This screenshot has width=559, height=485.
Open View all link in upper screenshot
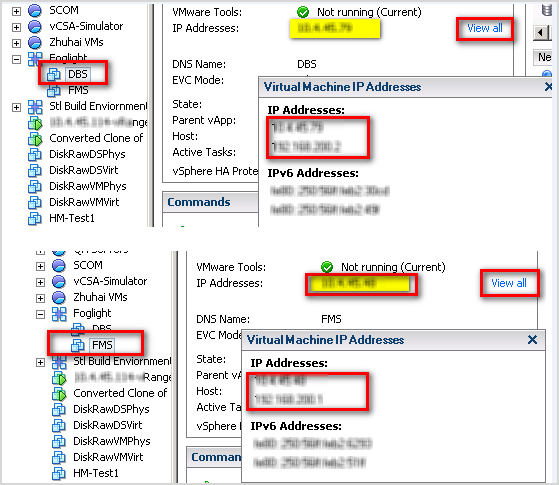[x=485, y=28]
